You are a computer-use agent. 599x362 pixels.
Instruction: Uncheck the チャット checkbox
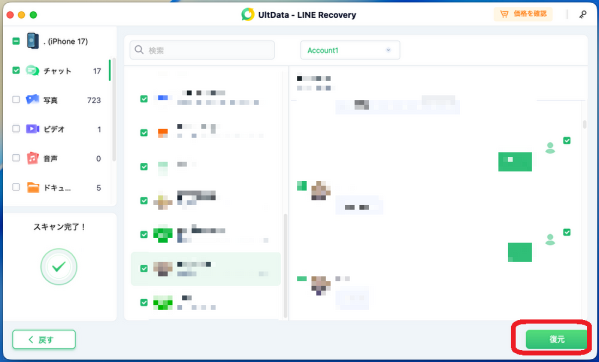(x=16, y=70)
